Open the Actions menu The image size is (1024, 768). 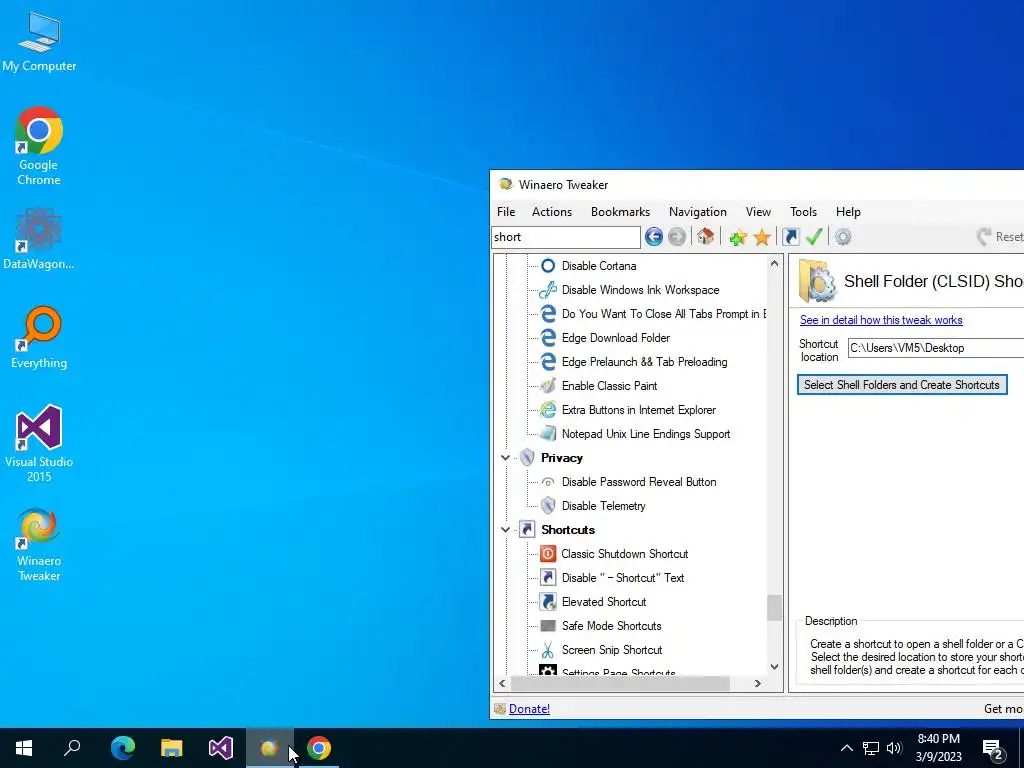tap(552, 212)
